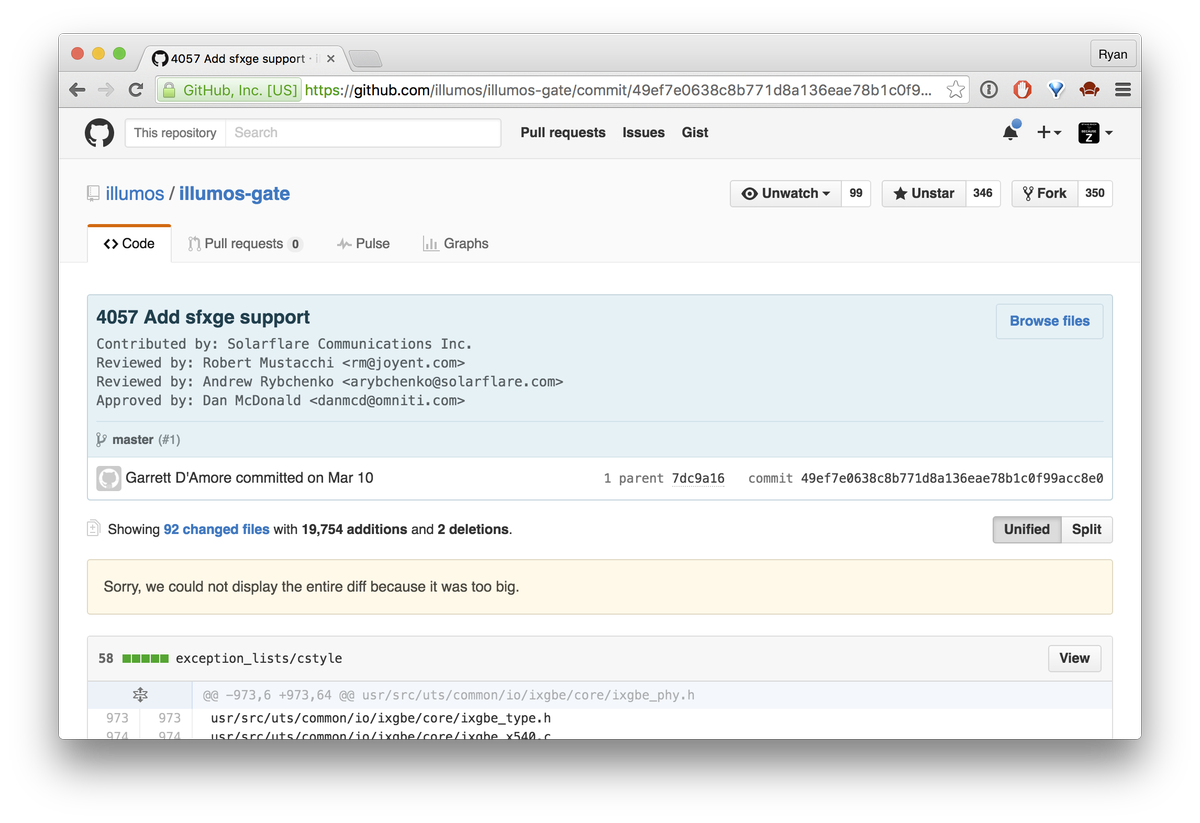Open notifications bell icon
The image size is (1200, 823).
click(x=1011, y=132)
